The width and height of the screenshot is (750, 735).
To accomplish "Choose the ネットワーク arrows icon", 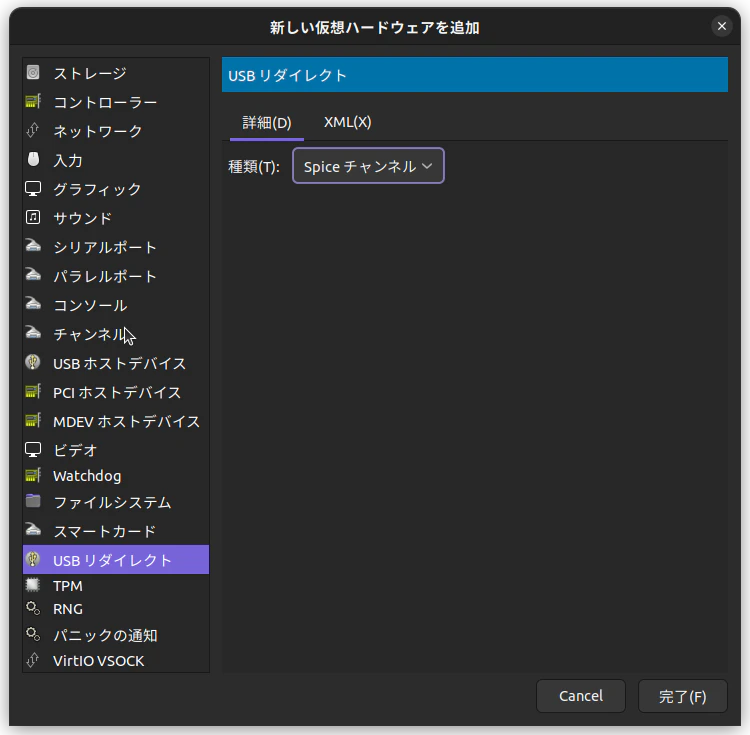I will 33,131.
